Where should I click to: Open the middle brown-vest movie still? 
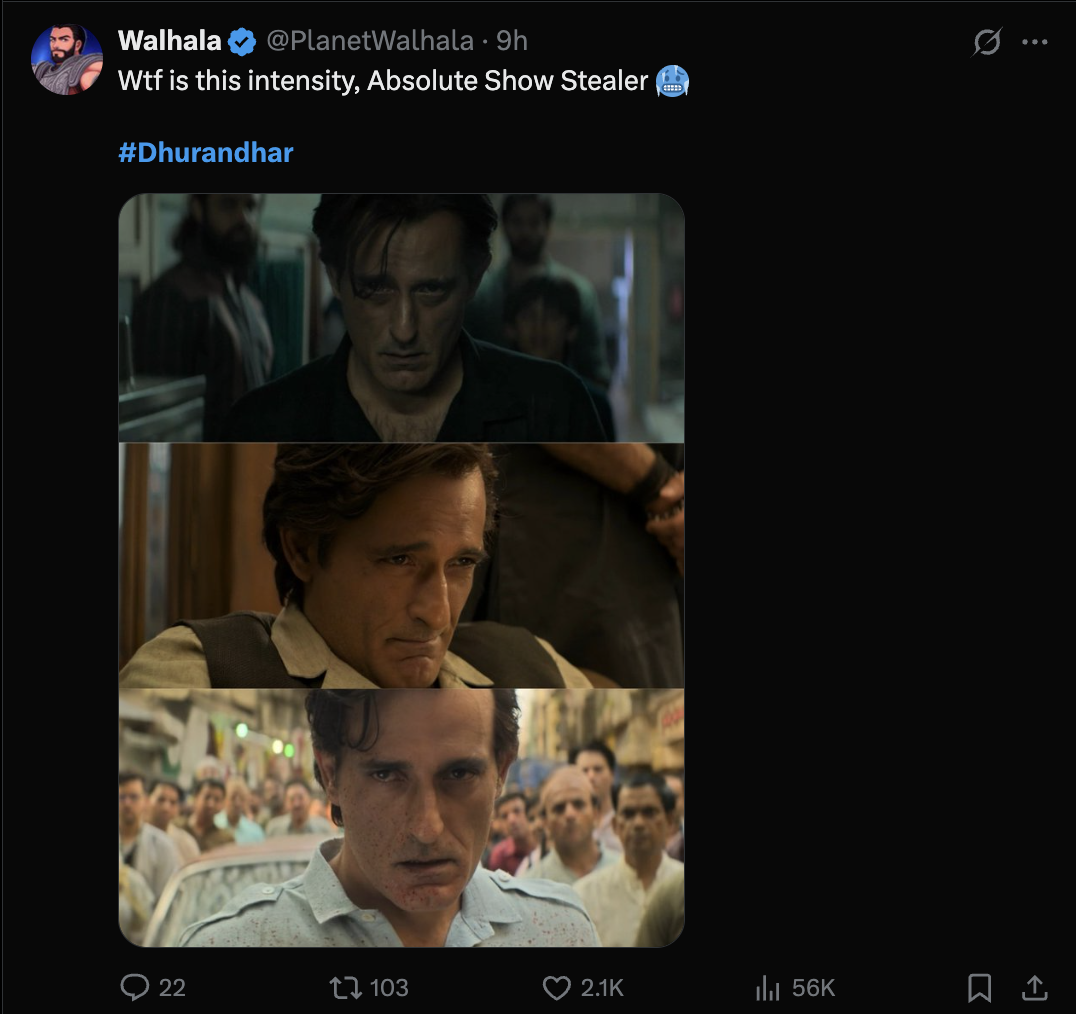pos(401,566)
